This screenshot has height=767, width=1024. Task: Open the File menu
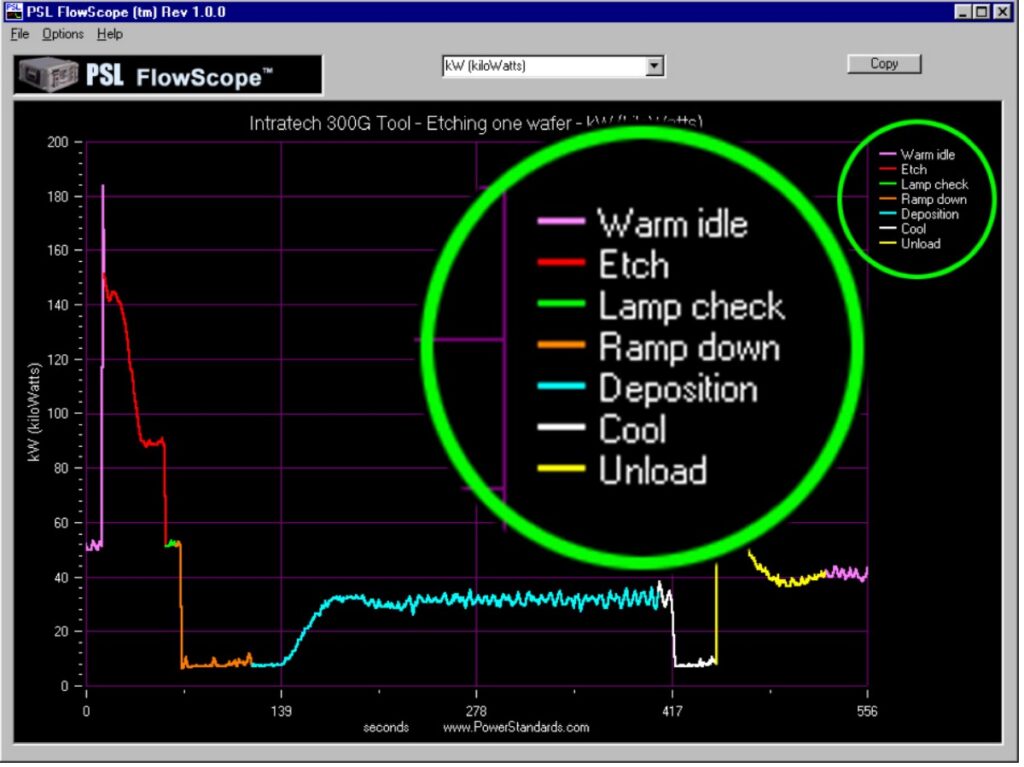click(x=20, y=34)
